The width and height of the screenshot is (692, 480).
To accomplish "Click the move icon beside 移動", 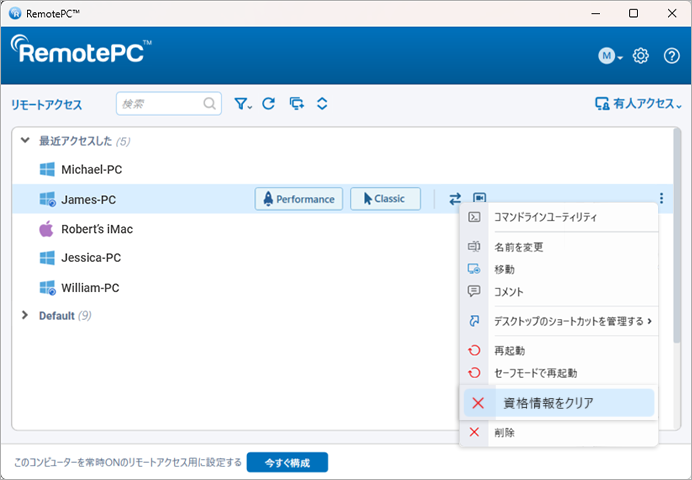I will [x=474, y=269].
